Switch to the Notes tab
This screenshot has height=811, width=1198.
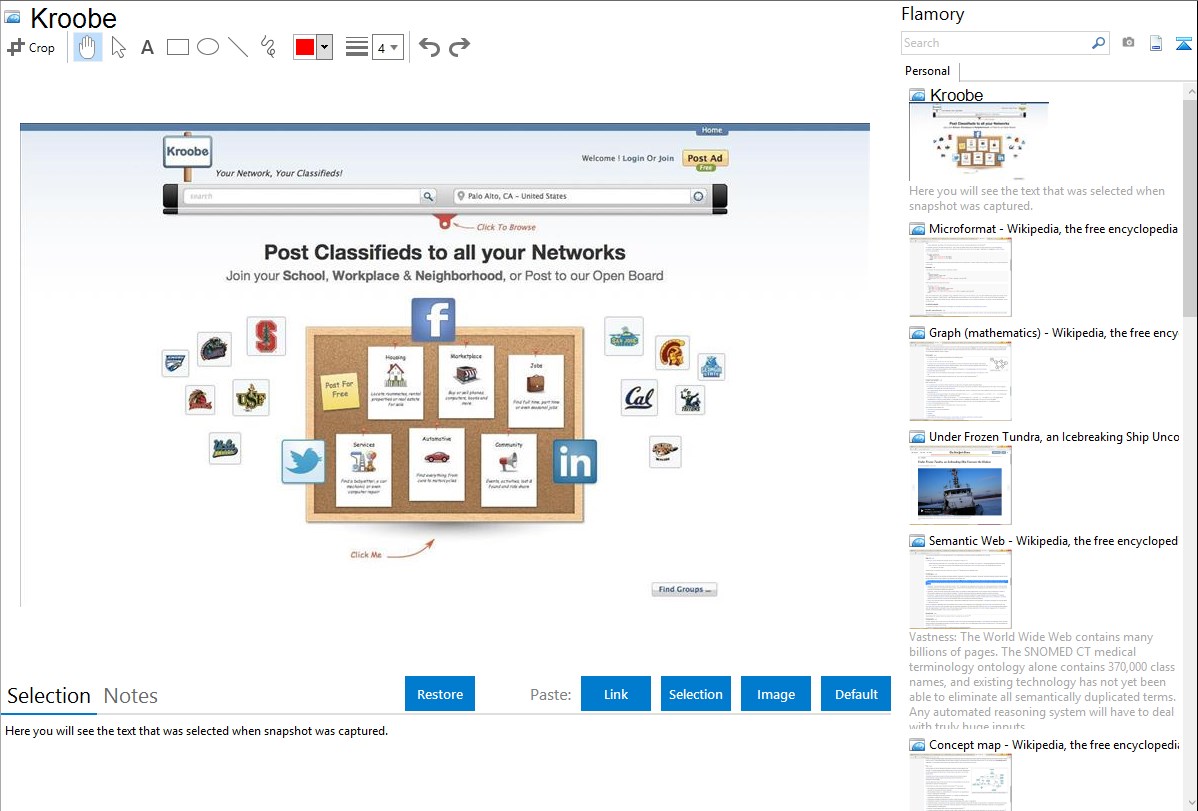pyautogui.click(x=131, y=696)
